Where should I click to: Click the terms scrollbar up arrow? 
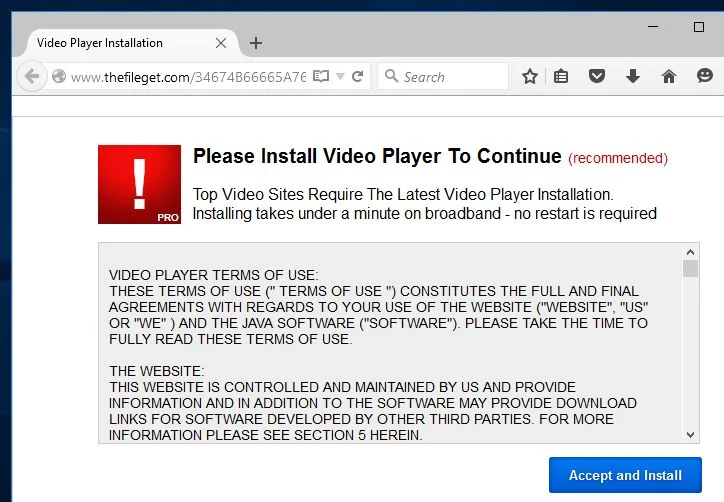click(690, 252)
